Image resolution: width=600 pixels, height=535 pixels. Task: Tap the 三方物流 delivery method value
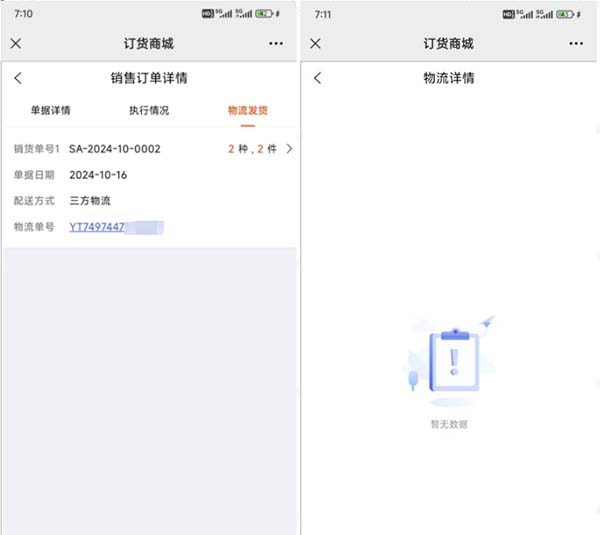pyautogui.click(x=90, y=201)
